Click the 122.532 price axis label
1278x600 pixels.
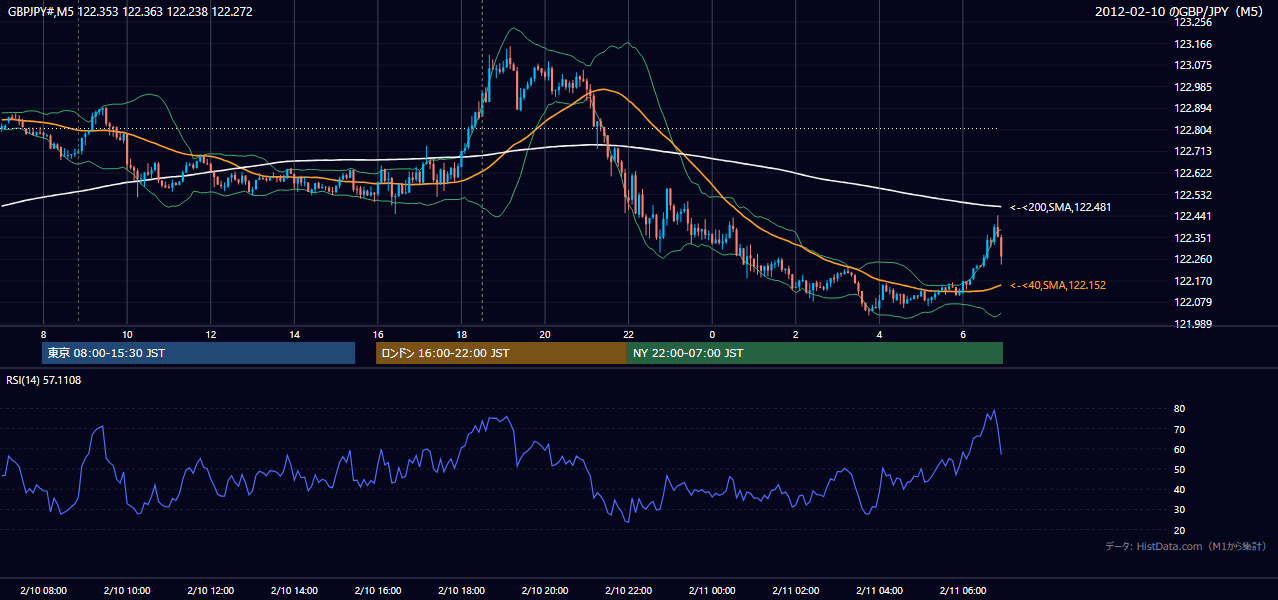1193,195
